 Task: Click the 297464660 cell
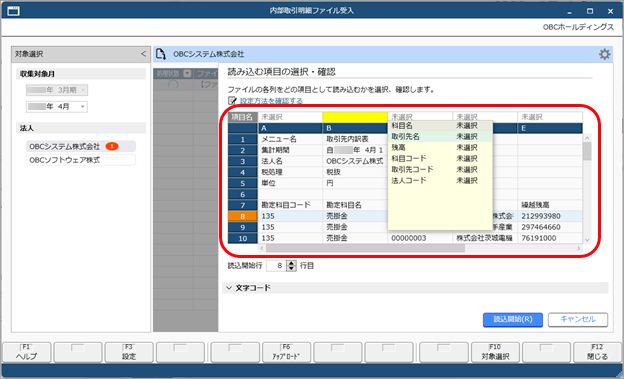coord(550,227)
